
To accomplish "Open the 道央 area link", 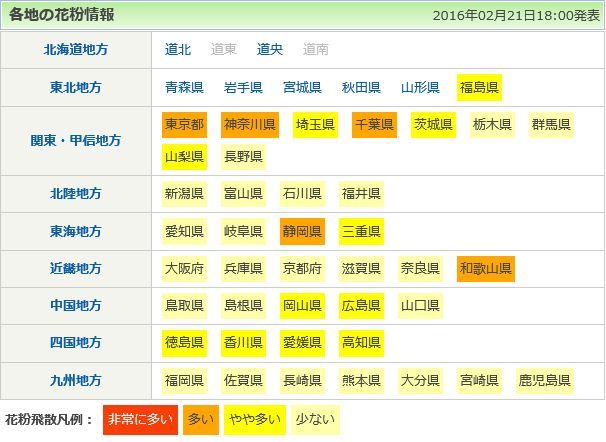I will (270, 49).
